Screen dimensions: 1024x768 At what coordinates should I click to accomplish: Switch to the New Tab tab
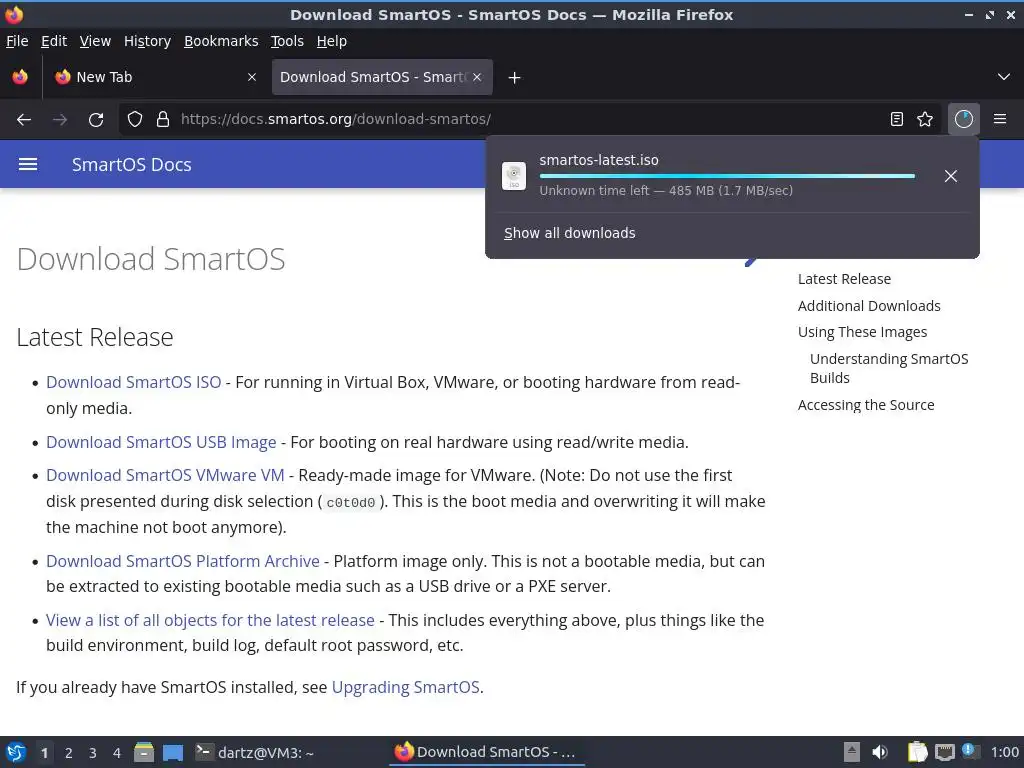[x=155, y=77]
